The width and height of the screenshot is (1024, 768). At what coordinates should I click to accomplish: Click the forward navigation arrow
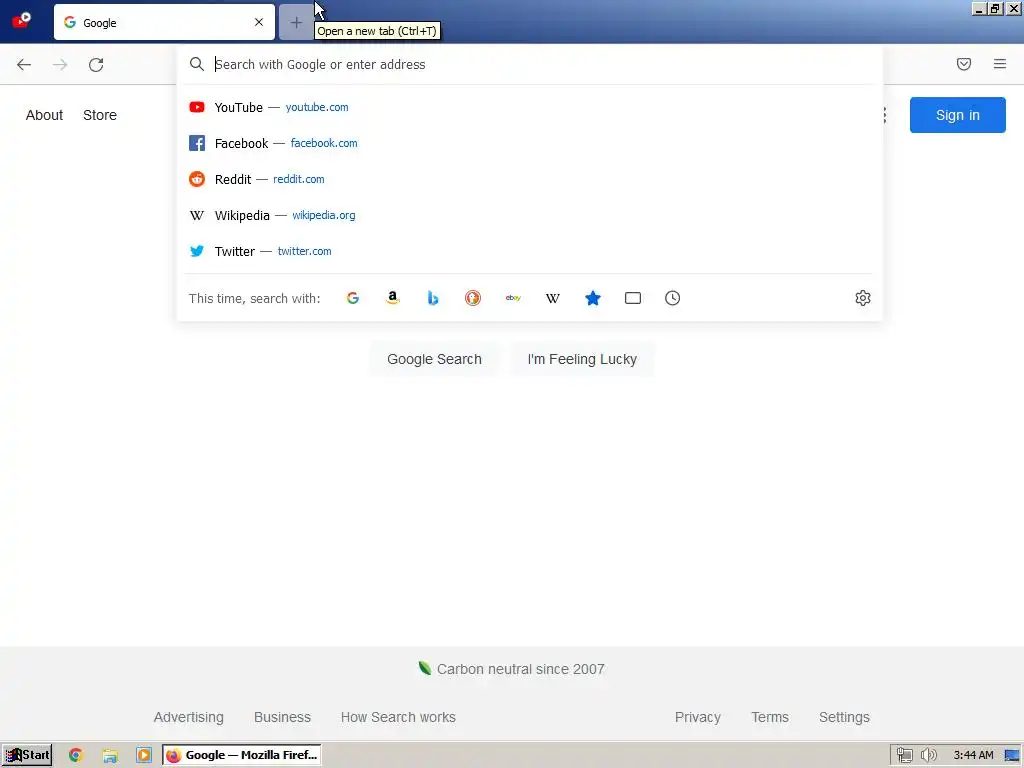point(60,64)
